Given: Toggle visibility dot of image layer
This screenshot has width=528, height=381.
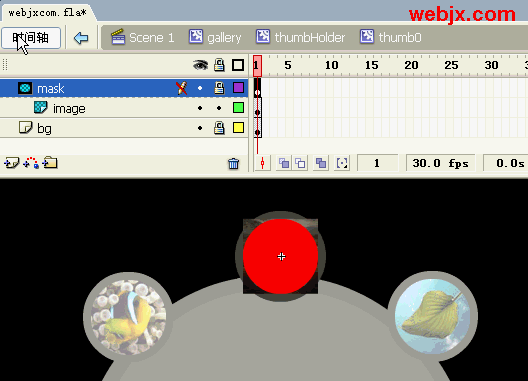Looking at the screenshot, I should 200,108.
